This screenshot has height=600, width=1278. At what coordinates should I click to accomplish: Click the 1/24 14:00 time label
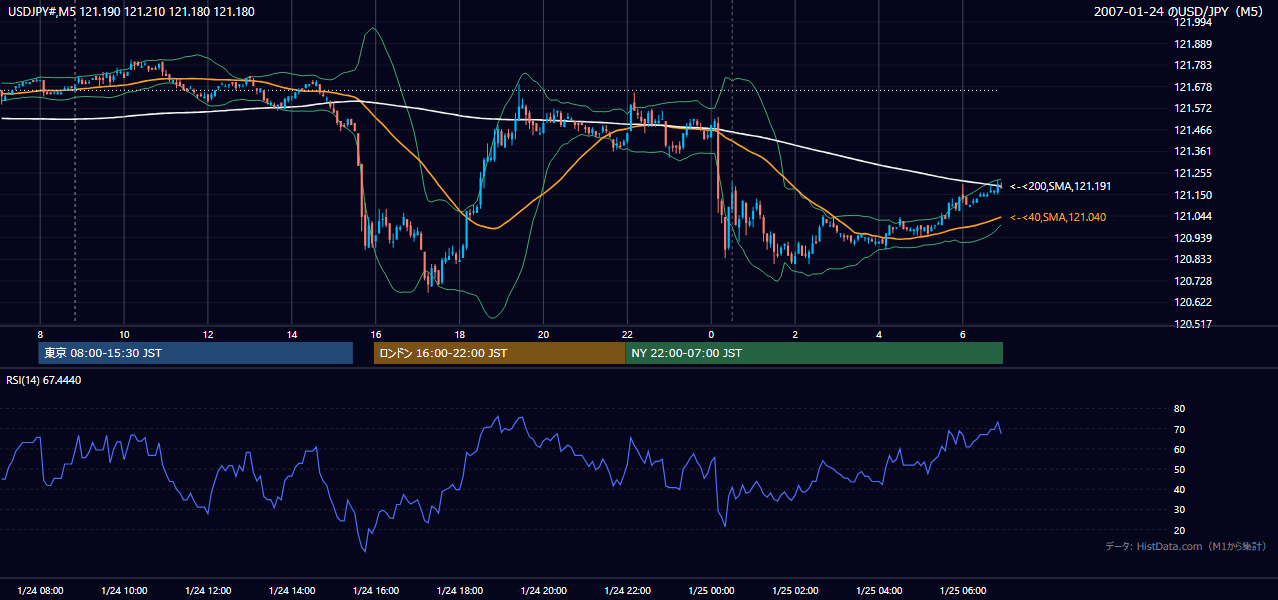tap(292, 590)
